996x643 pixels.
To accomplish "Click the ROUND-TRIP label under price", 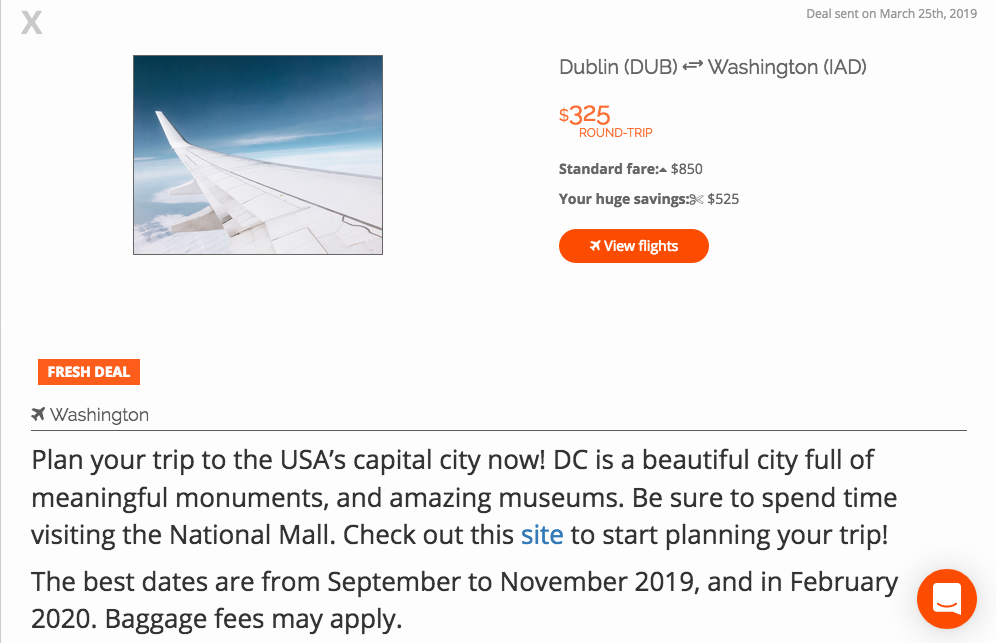I will (616, 133).
